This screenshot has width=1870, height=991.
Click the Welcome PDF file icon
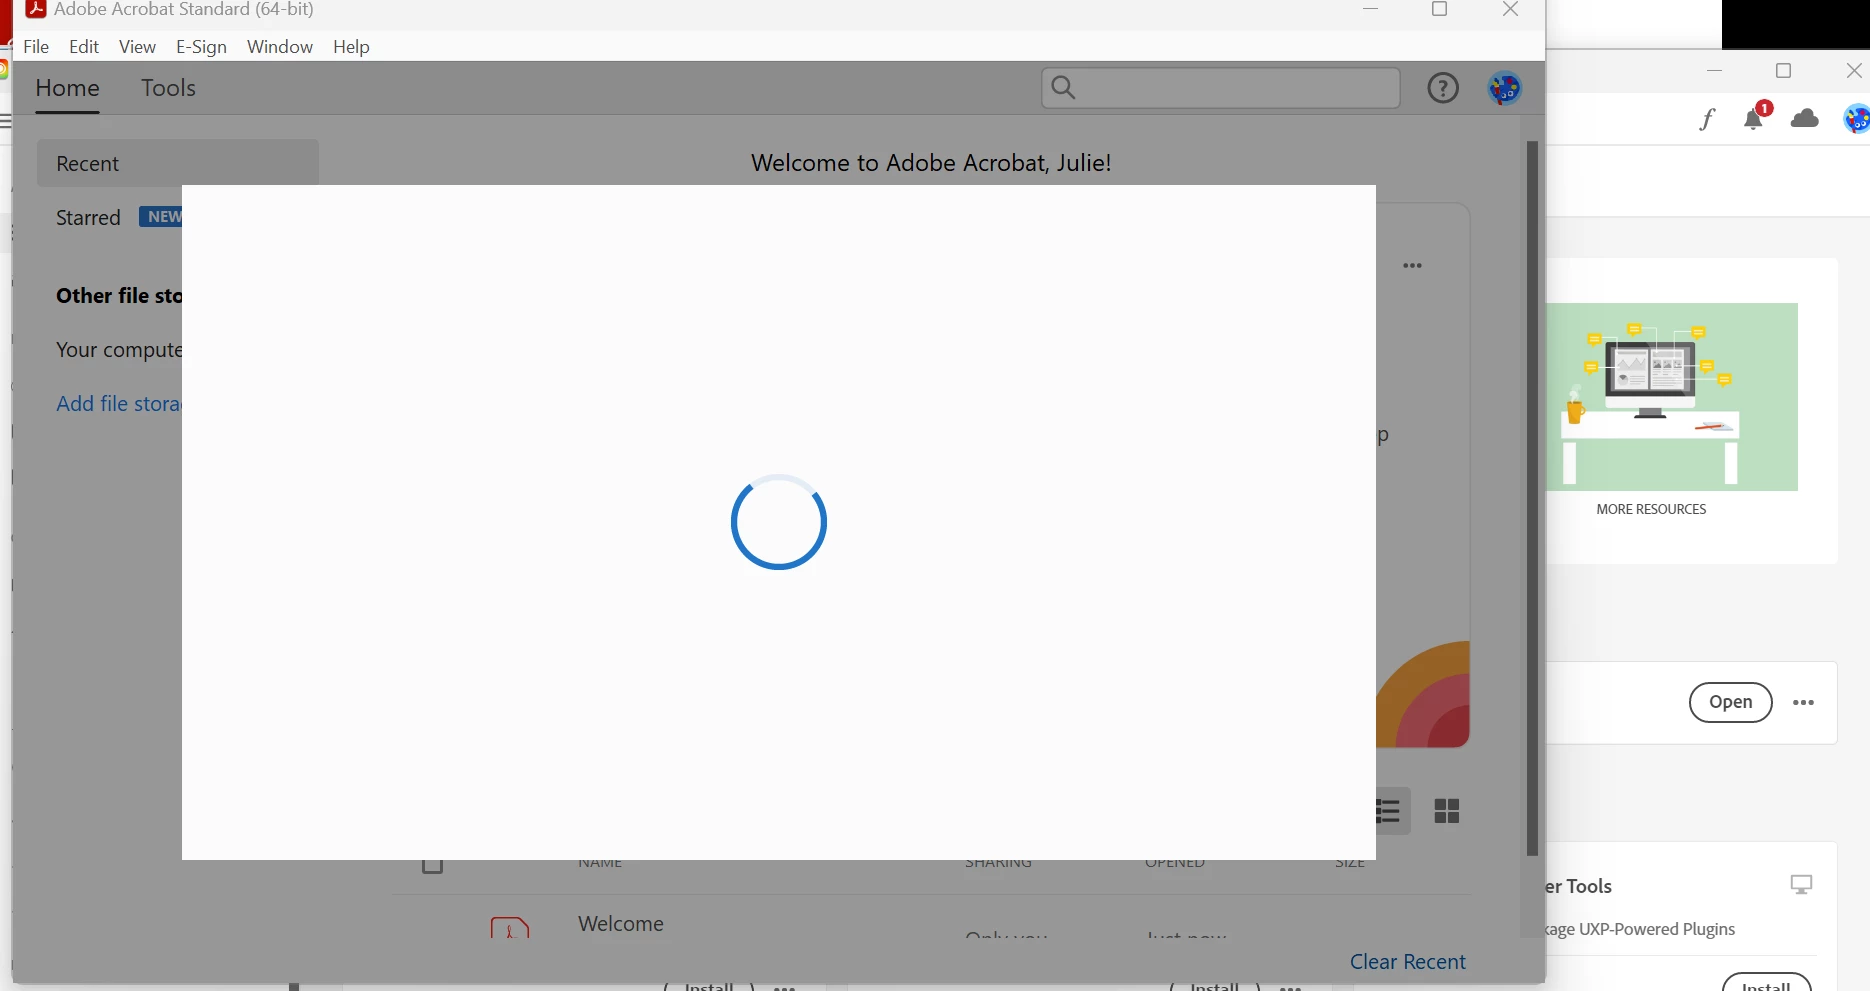tap(510, 927)
